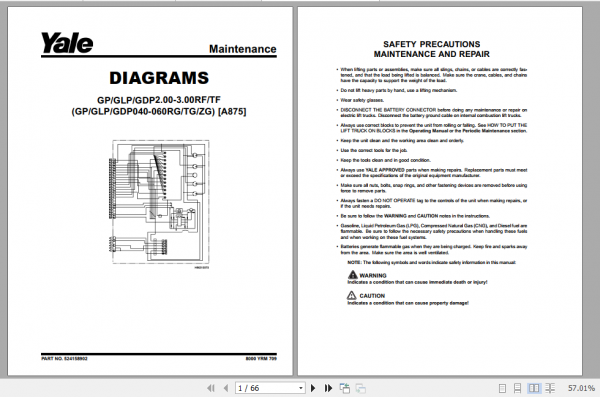Click the GP/GLP/GDP2.00-3.00RF/TF model line

159,100
